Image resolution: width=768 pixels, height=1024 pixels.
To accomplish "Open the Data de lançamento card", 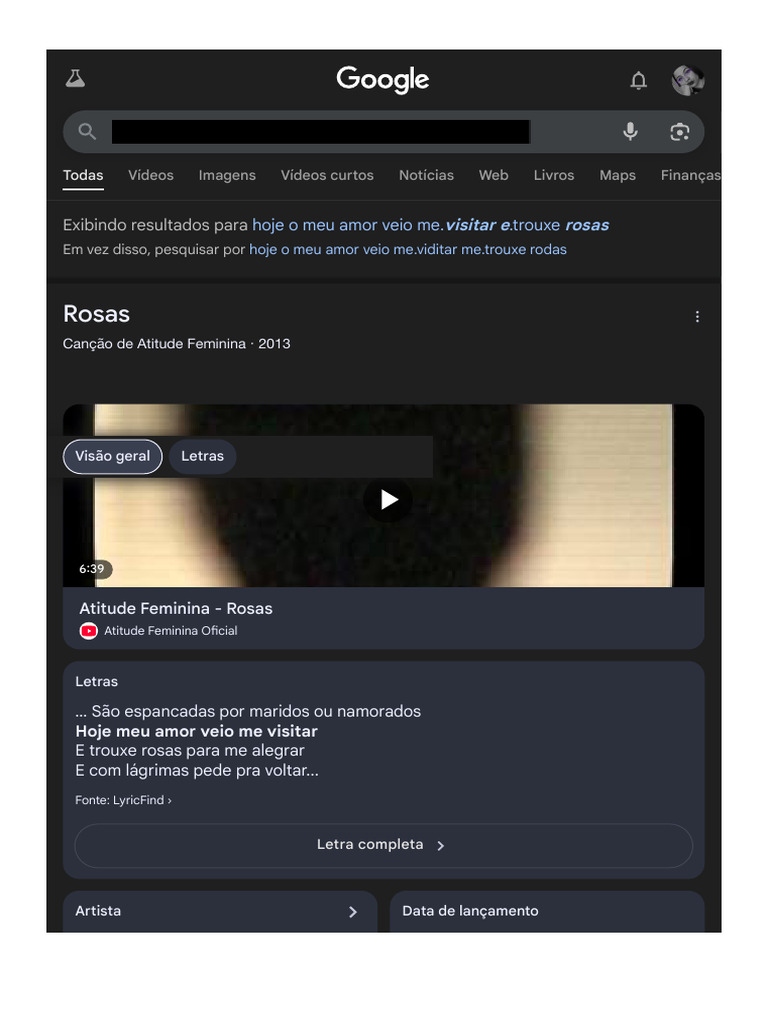I will [x=547, y=912].
